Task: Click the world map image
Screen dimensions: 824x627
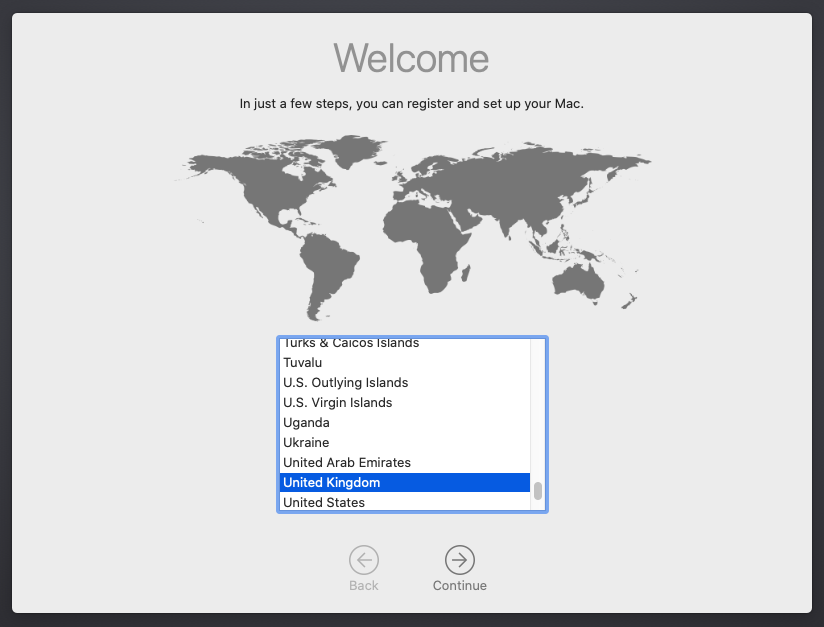Action: pyautogui.click(x=413, y=228)
